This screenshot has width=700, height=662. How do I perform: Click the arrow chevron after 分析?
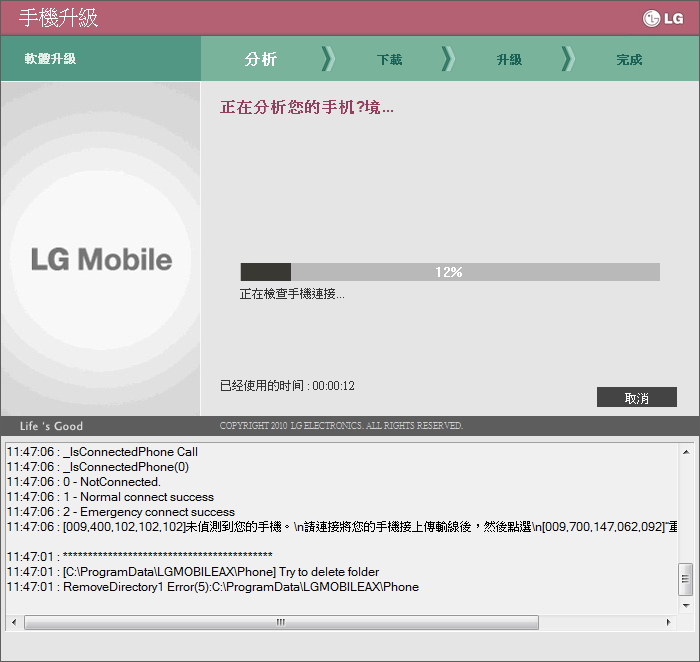tap(328, 58)
